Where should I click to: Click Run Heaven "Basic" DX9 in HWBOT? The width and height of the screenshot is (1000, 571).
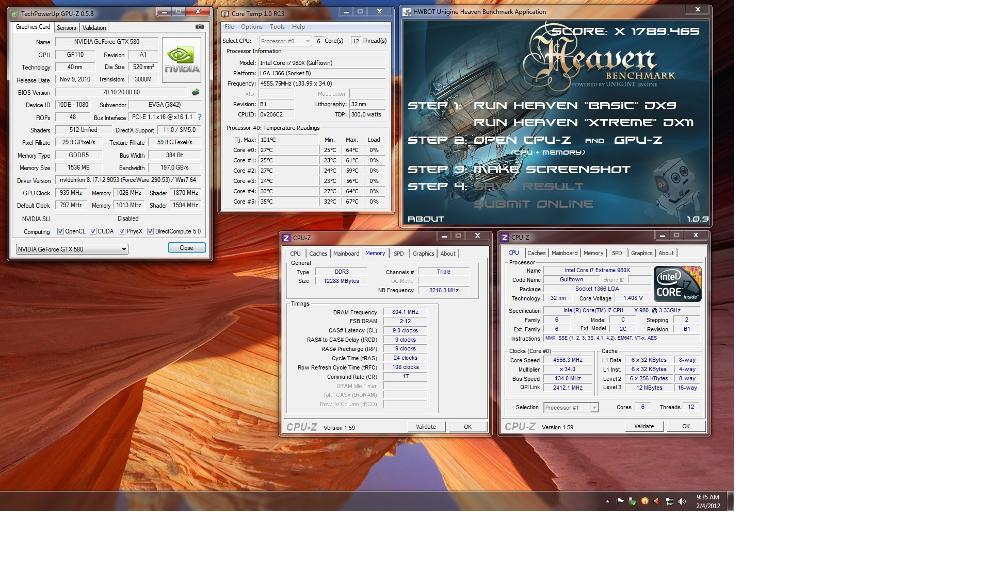pos(575,105)
